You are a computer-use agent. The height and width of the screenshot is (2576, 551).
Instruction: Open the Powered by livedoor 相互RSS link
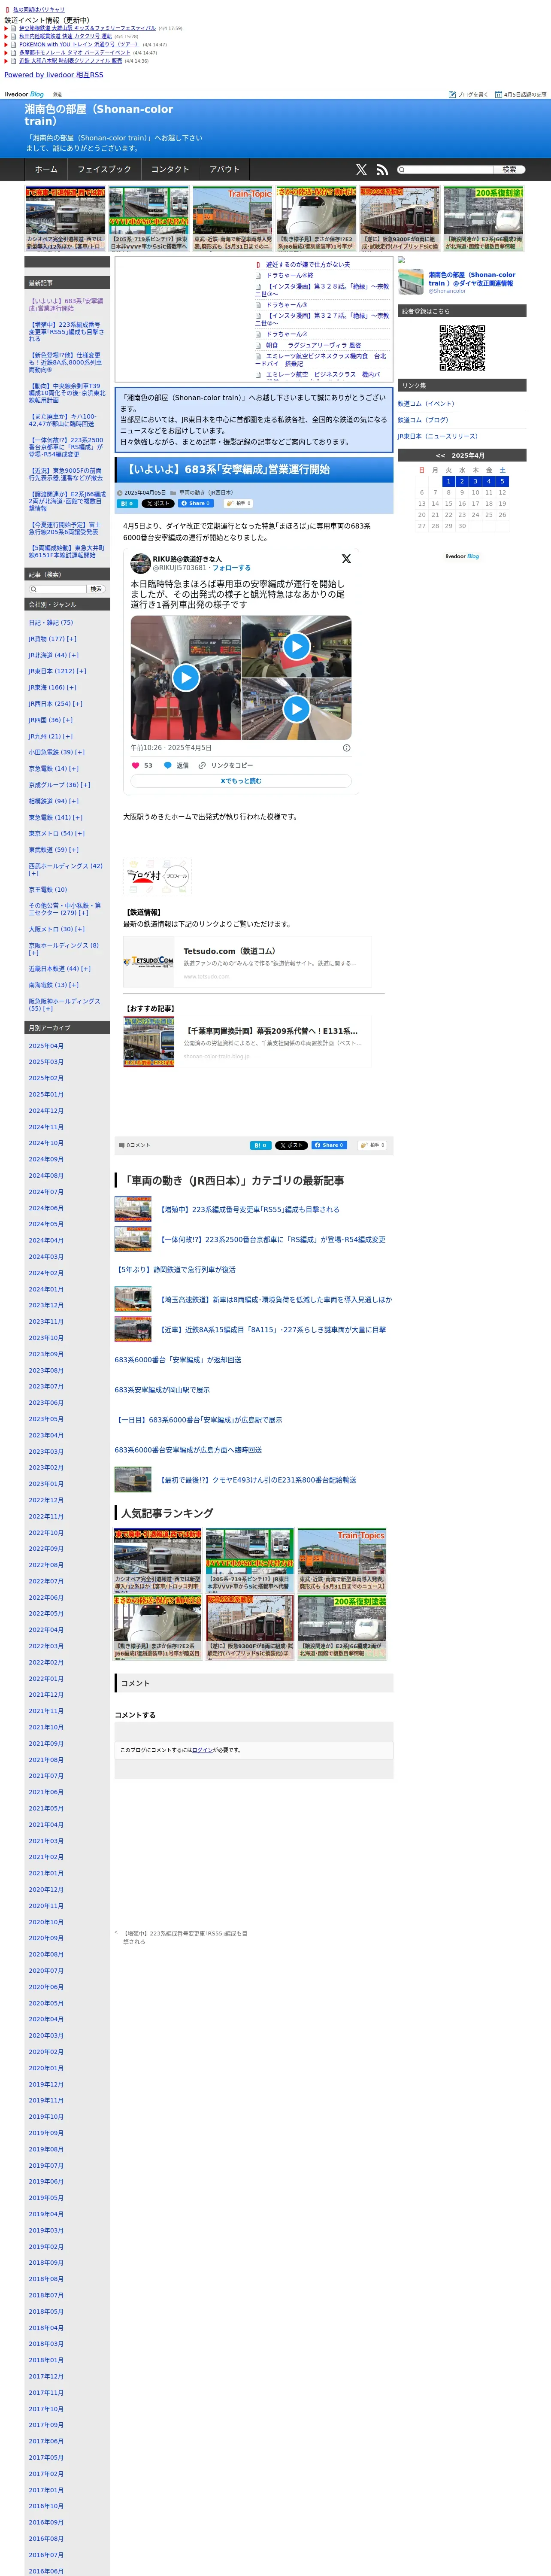(x=54, y=75)
